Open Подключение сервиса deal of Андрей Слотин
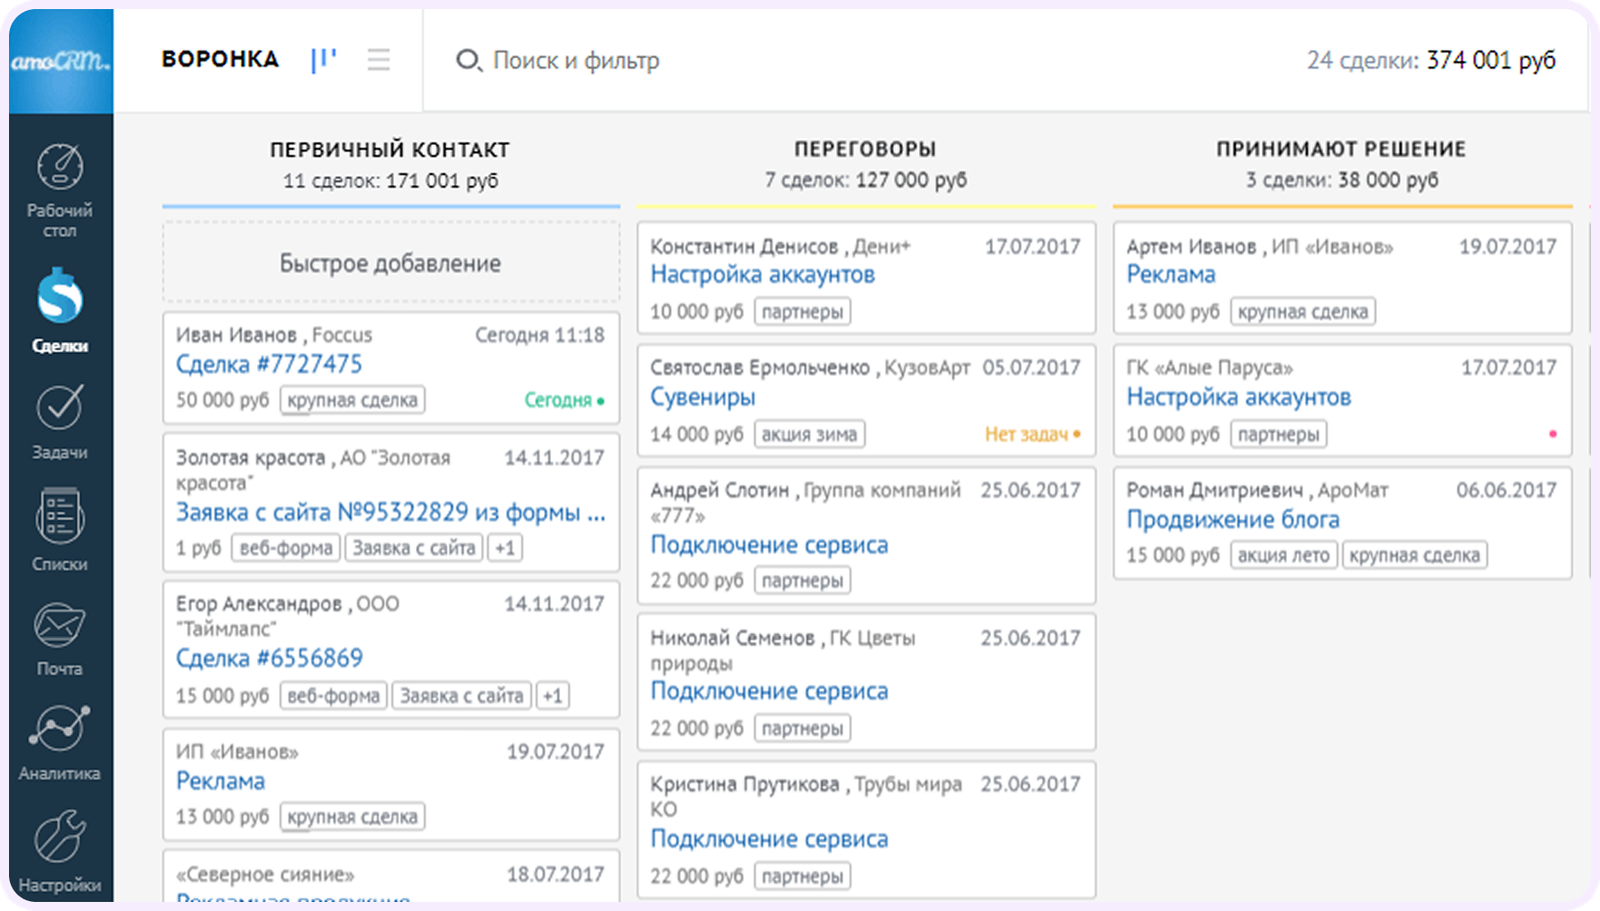Viewport: 1600px width, 911px height. [769, 545]
